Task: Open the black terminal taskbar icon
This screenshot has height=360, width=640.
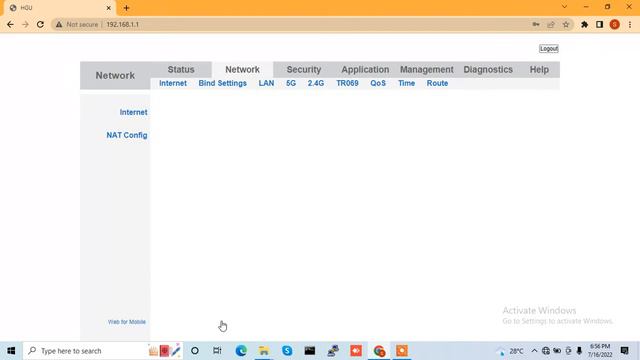Action: 310,351
